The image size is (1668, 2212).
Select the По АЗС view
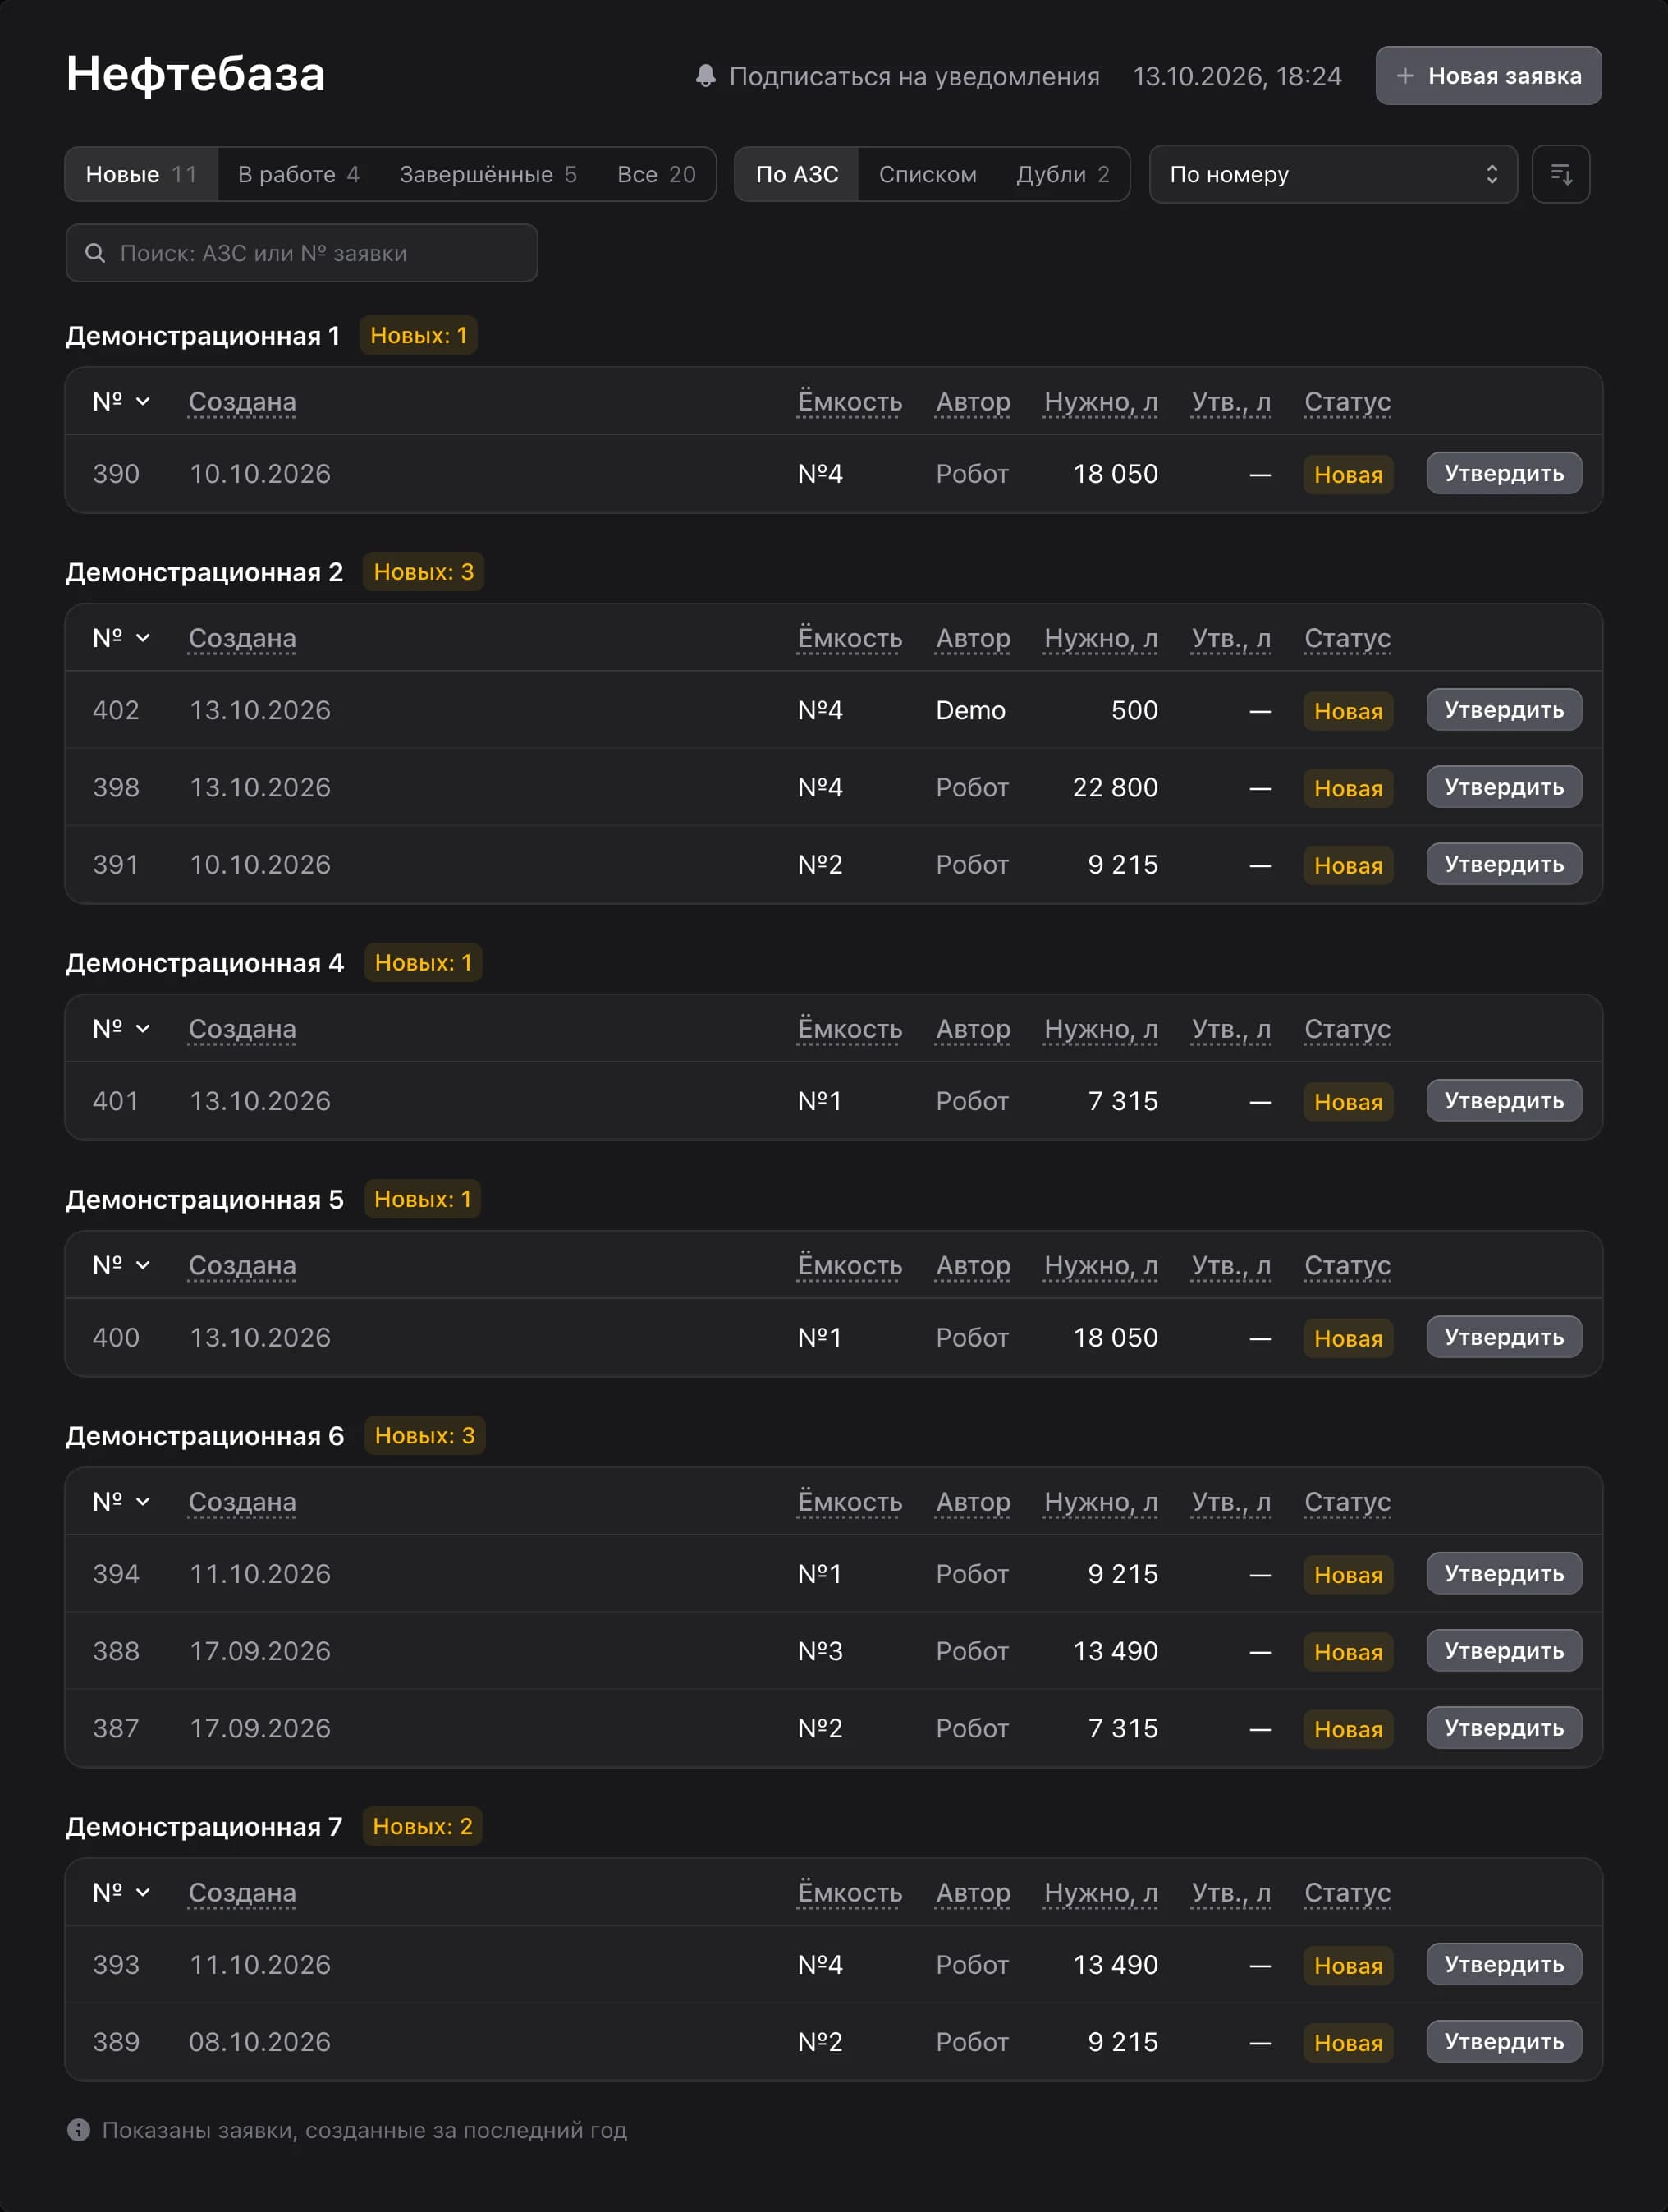(x=797, y=175)
